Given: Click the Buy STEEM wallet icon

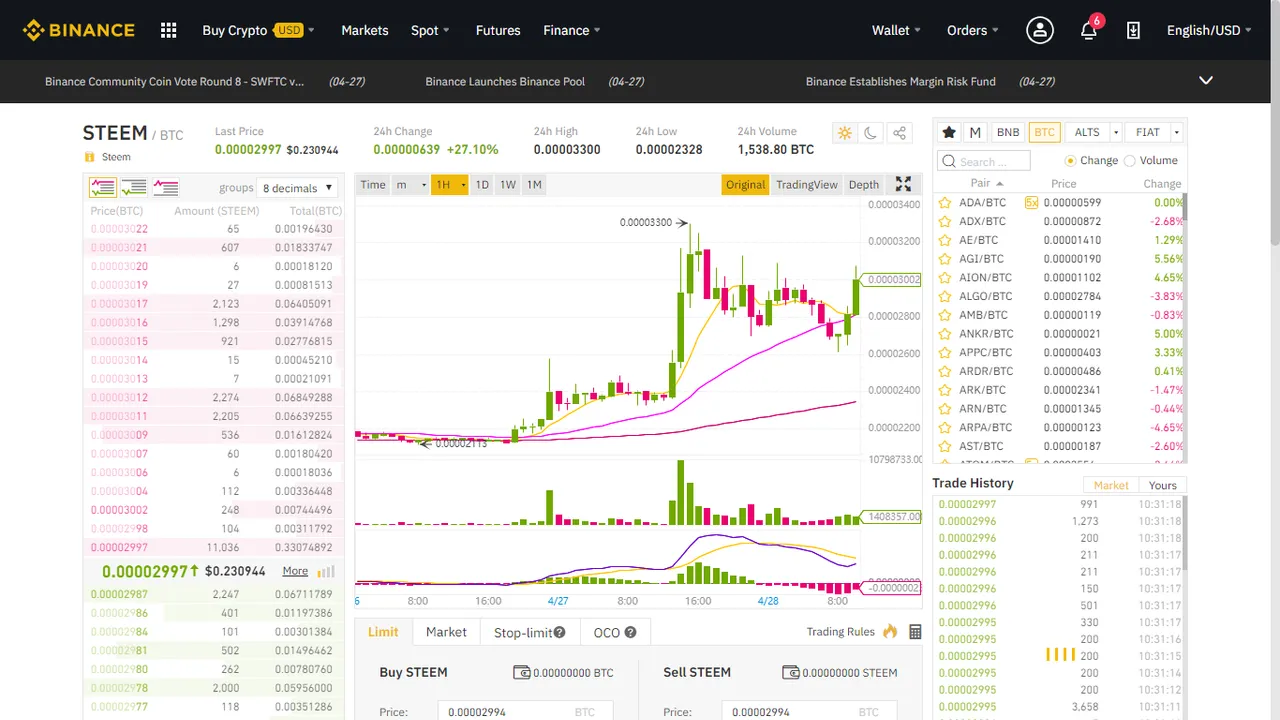Looking at the screenshot, I should (x=522, y=673).
